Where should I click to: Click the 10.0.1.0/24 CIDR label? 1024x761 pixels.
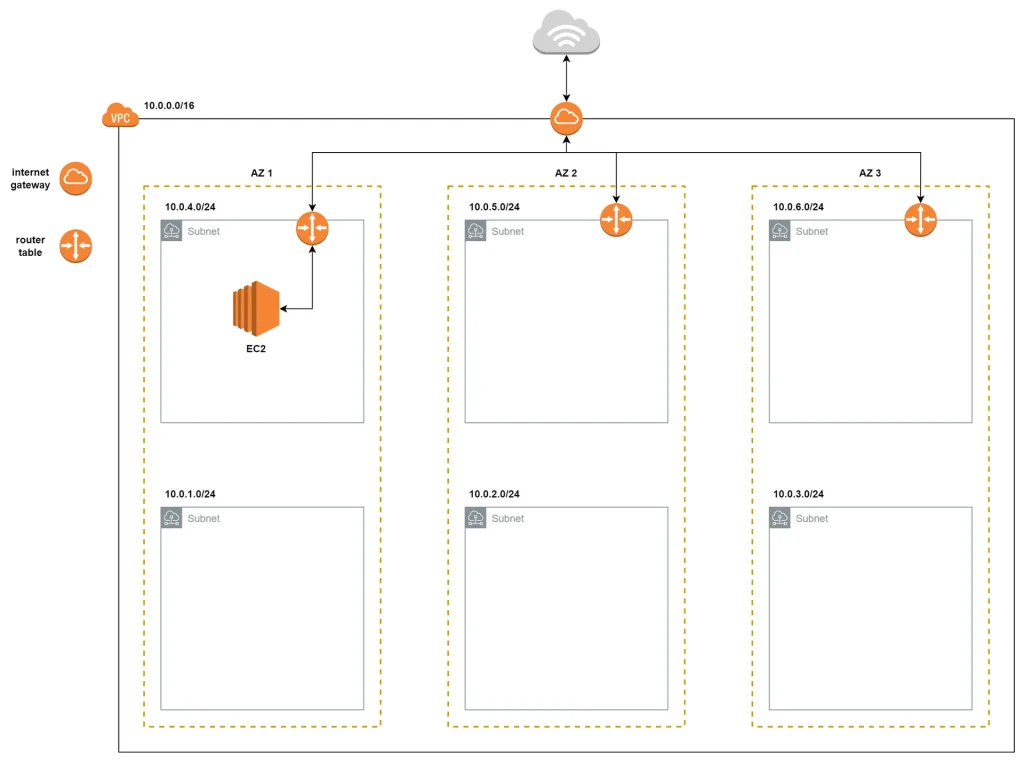(x=190, y=494)
